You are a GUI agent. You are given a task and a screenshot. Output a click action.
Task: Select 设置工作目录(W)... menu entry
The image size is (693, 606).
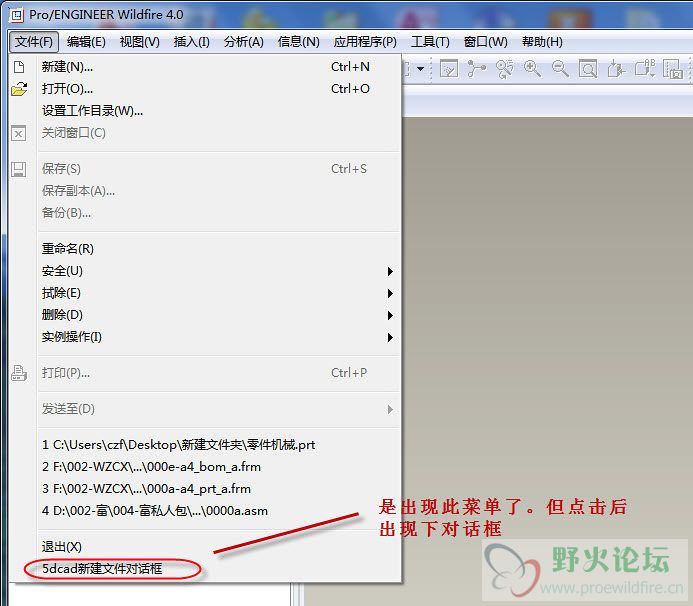206,111
